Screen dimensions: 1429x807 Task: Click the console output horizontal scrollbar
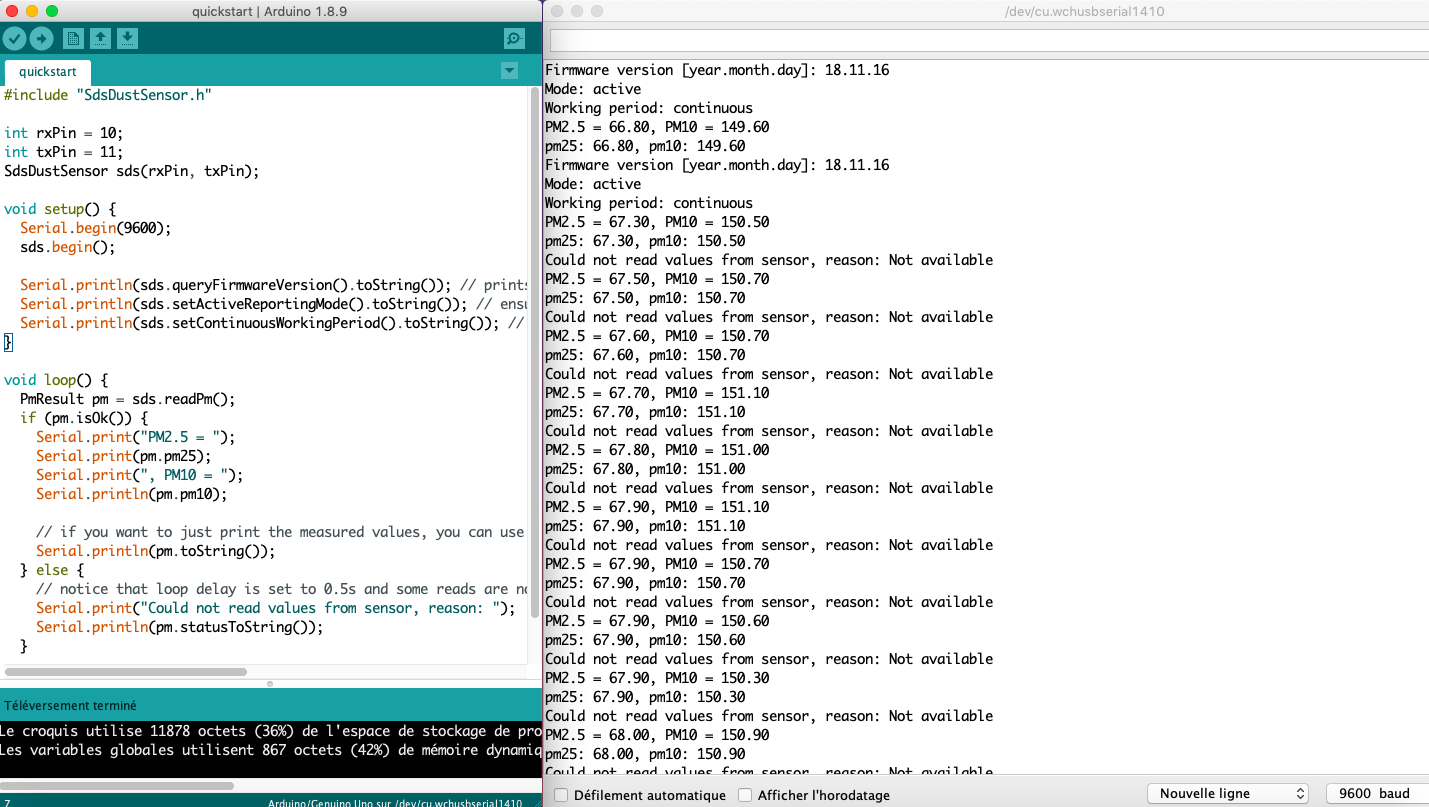click(x=118, y=786)
